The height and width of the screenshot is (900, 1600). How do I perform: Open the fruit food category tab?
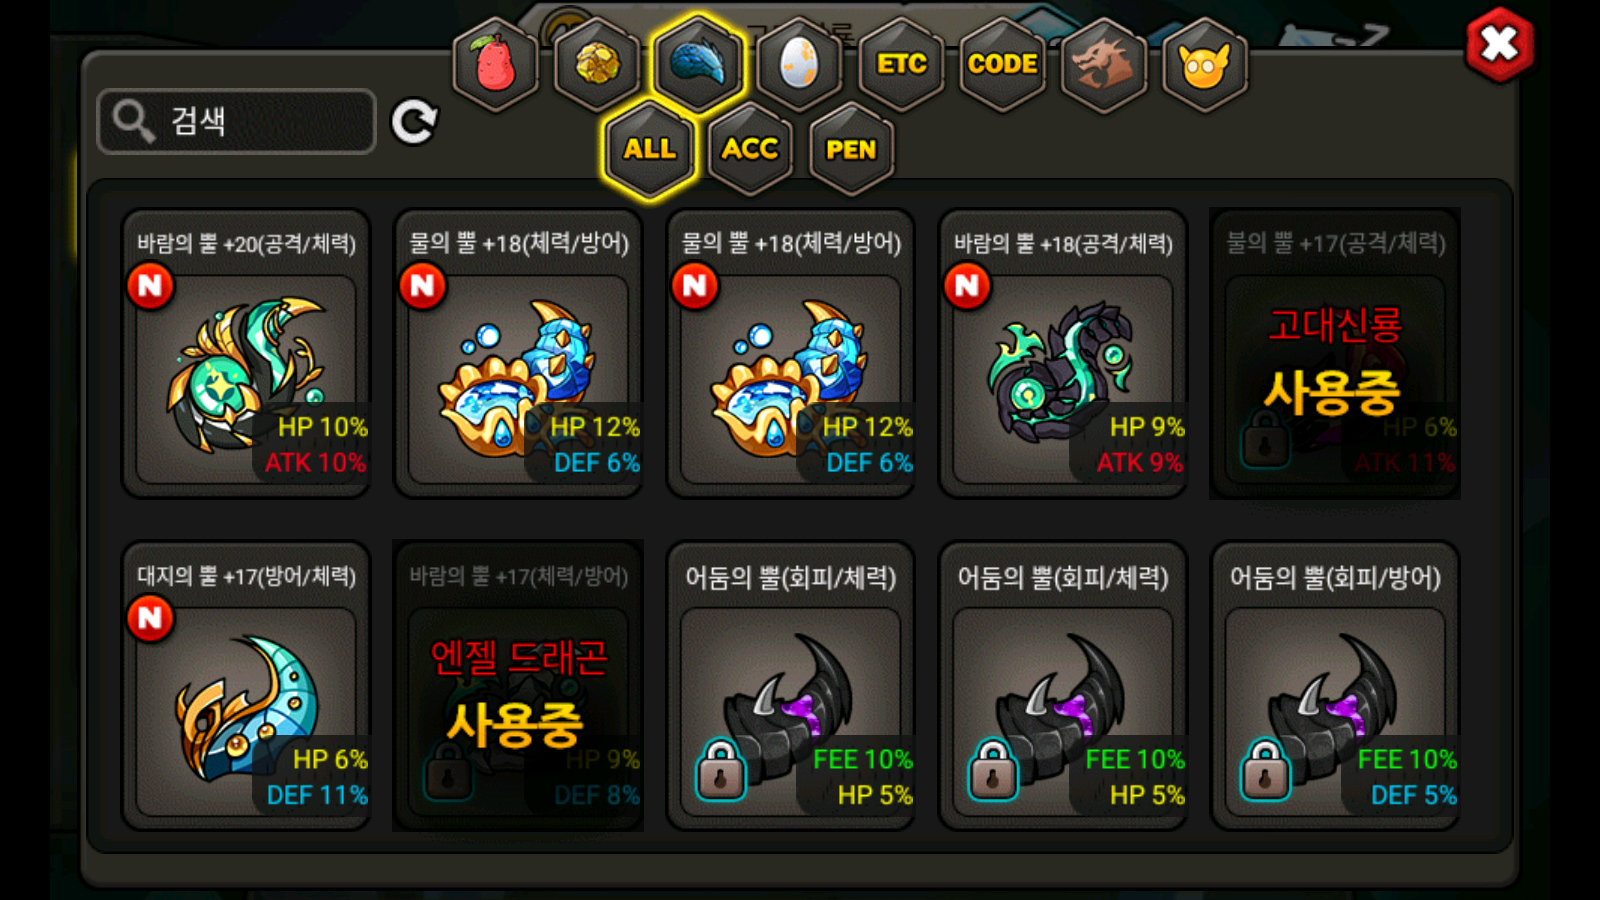495,65
